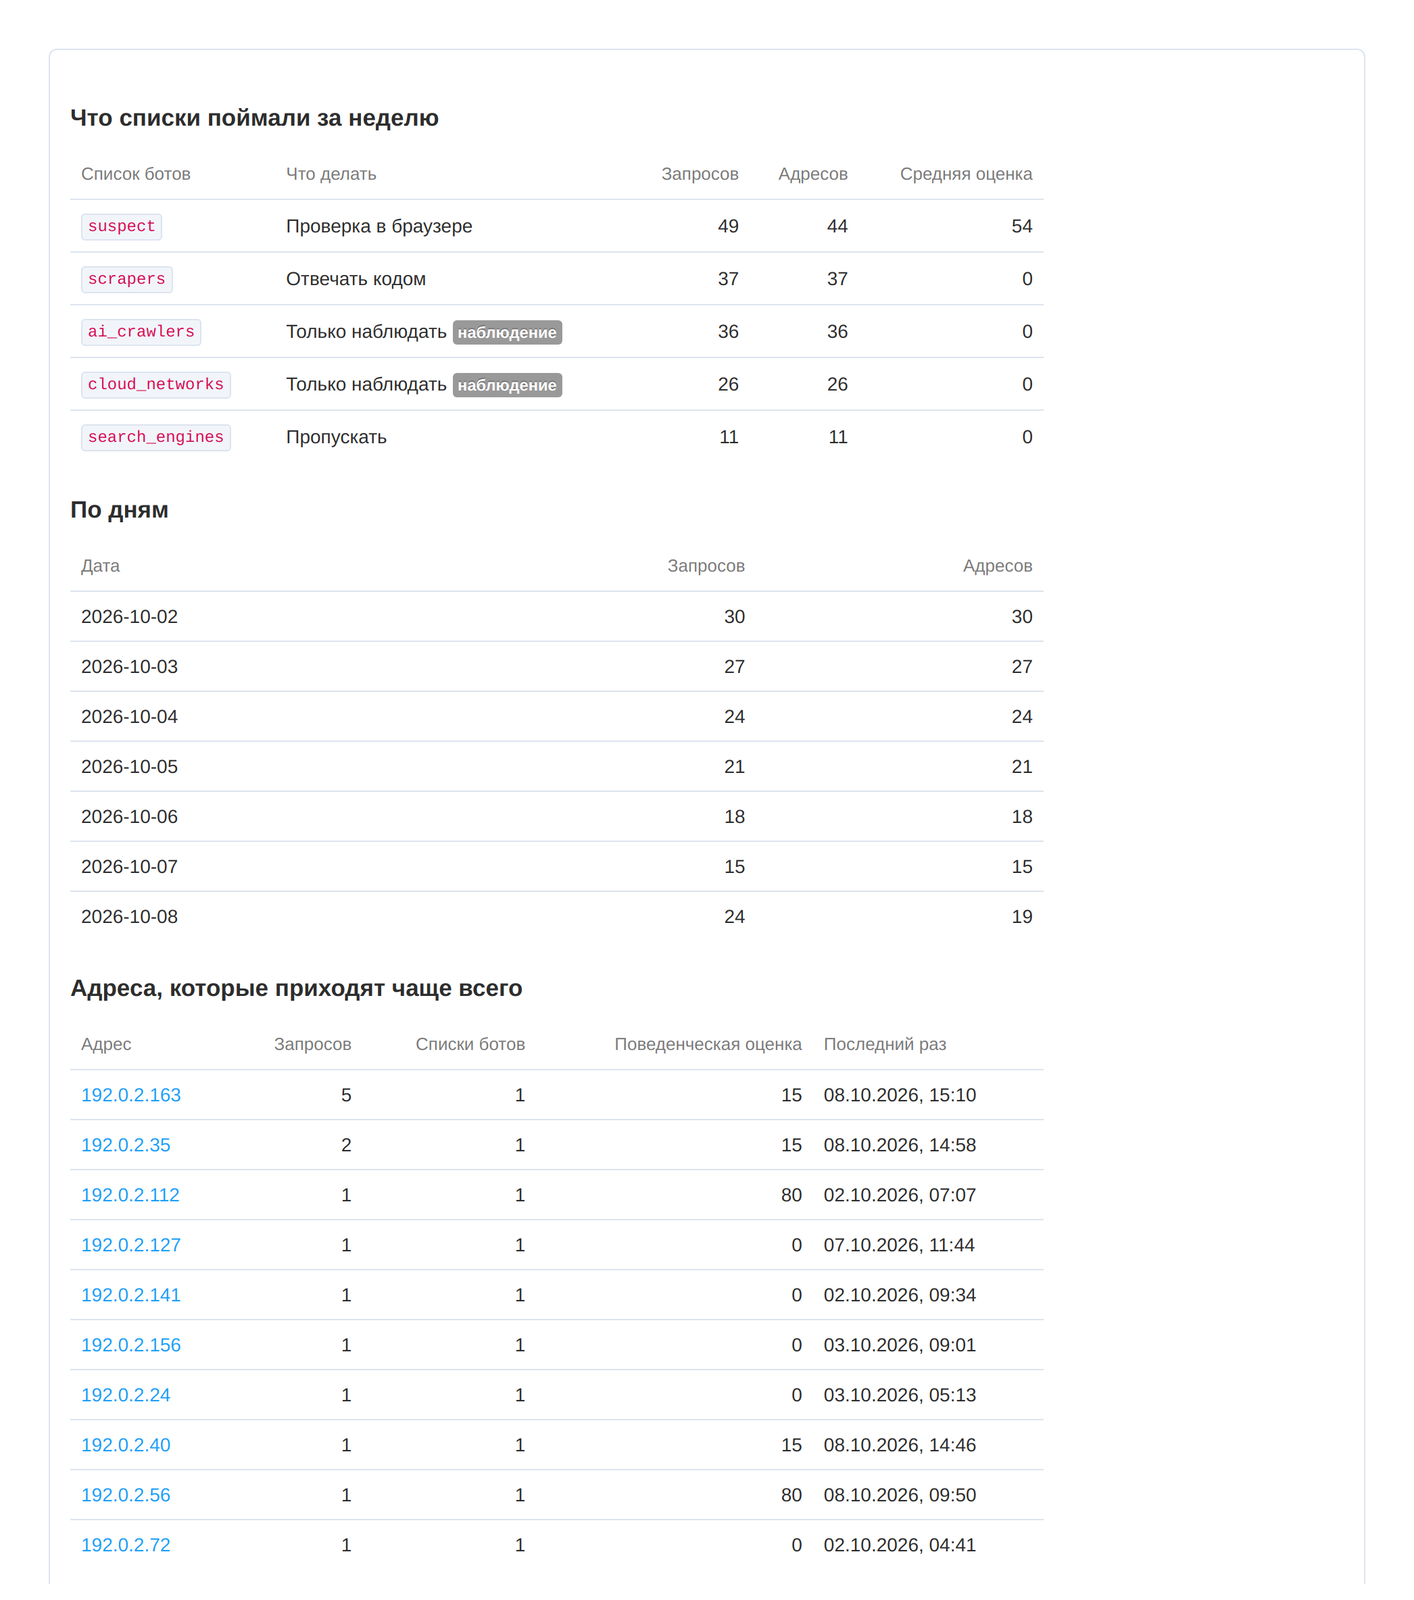Click the suspect bot list tag
Image resolution: width=1414 pixels, height=1600 pixels.
click(x=121, y=226)
